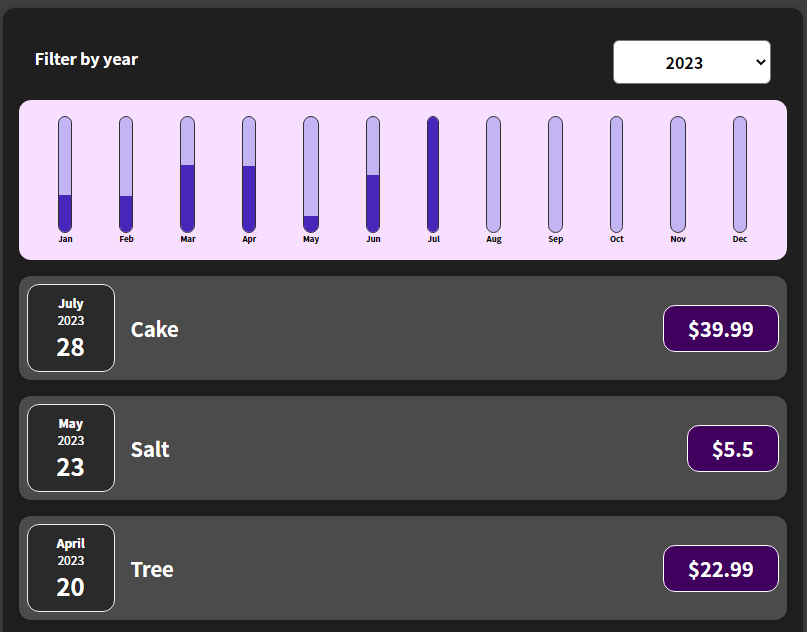Click the $22.99 price badge for Tree
The height and width of the screenshot is (632, 807).
[x=720, y=568]
